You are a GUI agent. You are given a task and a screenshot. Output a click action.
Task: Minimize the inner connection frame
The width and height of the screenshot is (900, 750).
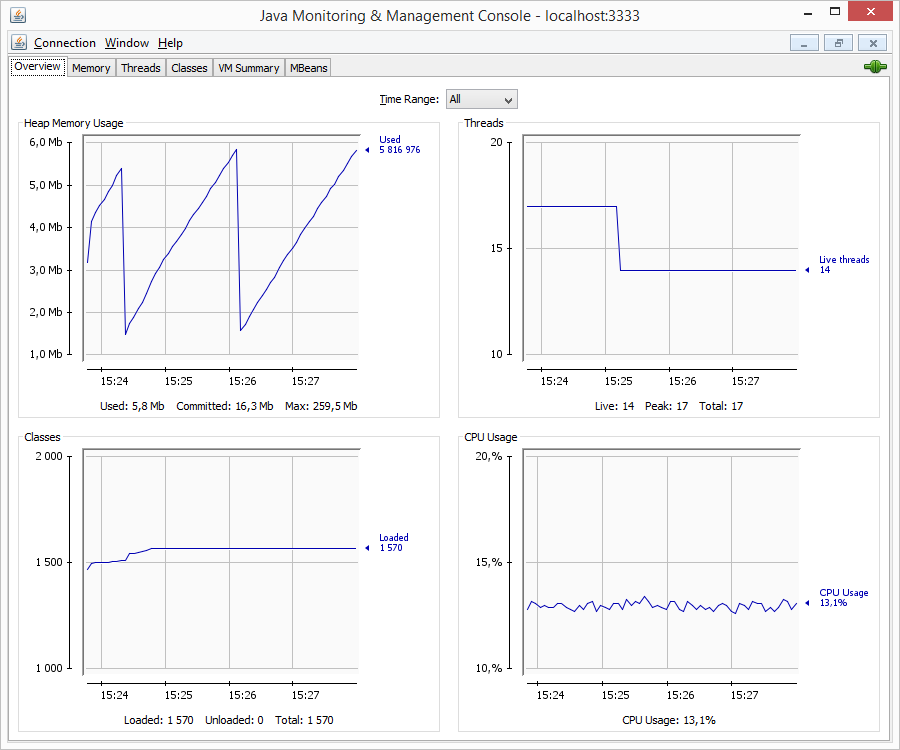[x=804, y=43]
